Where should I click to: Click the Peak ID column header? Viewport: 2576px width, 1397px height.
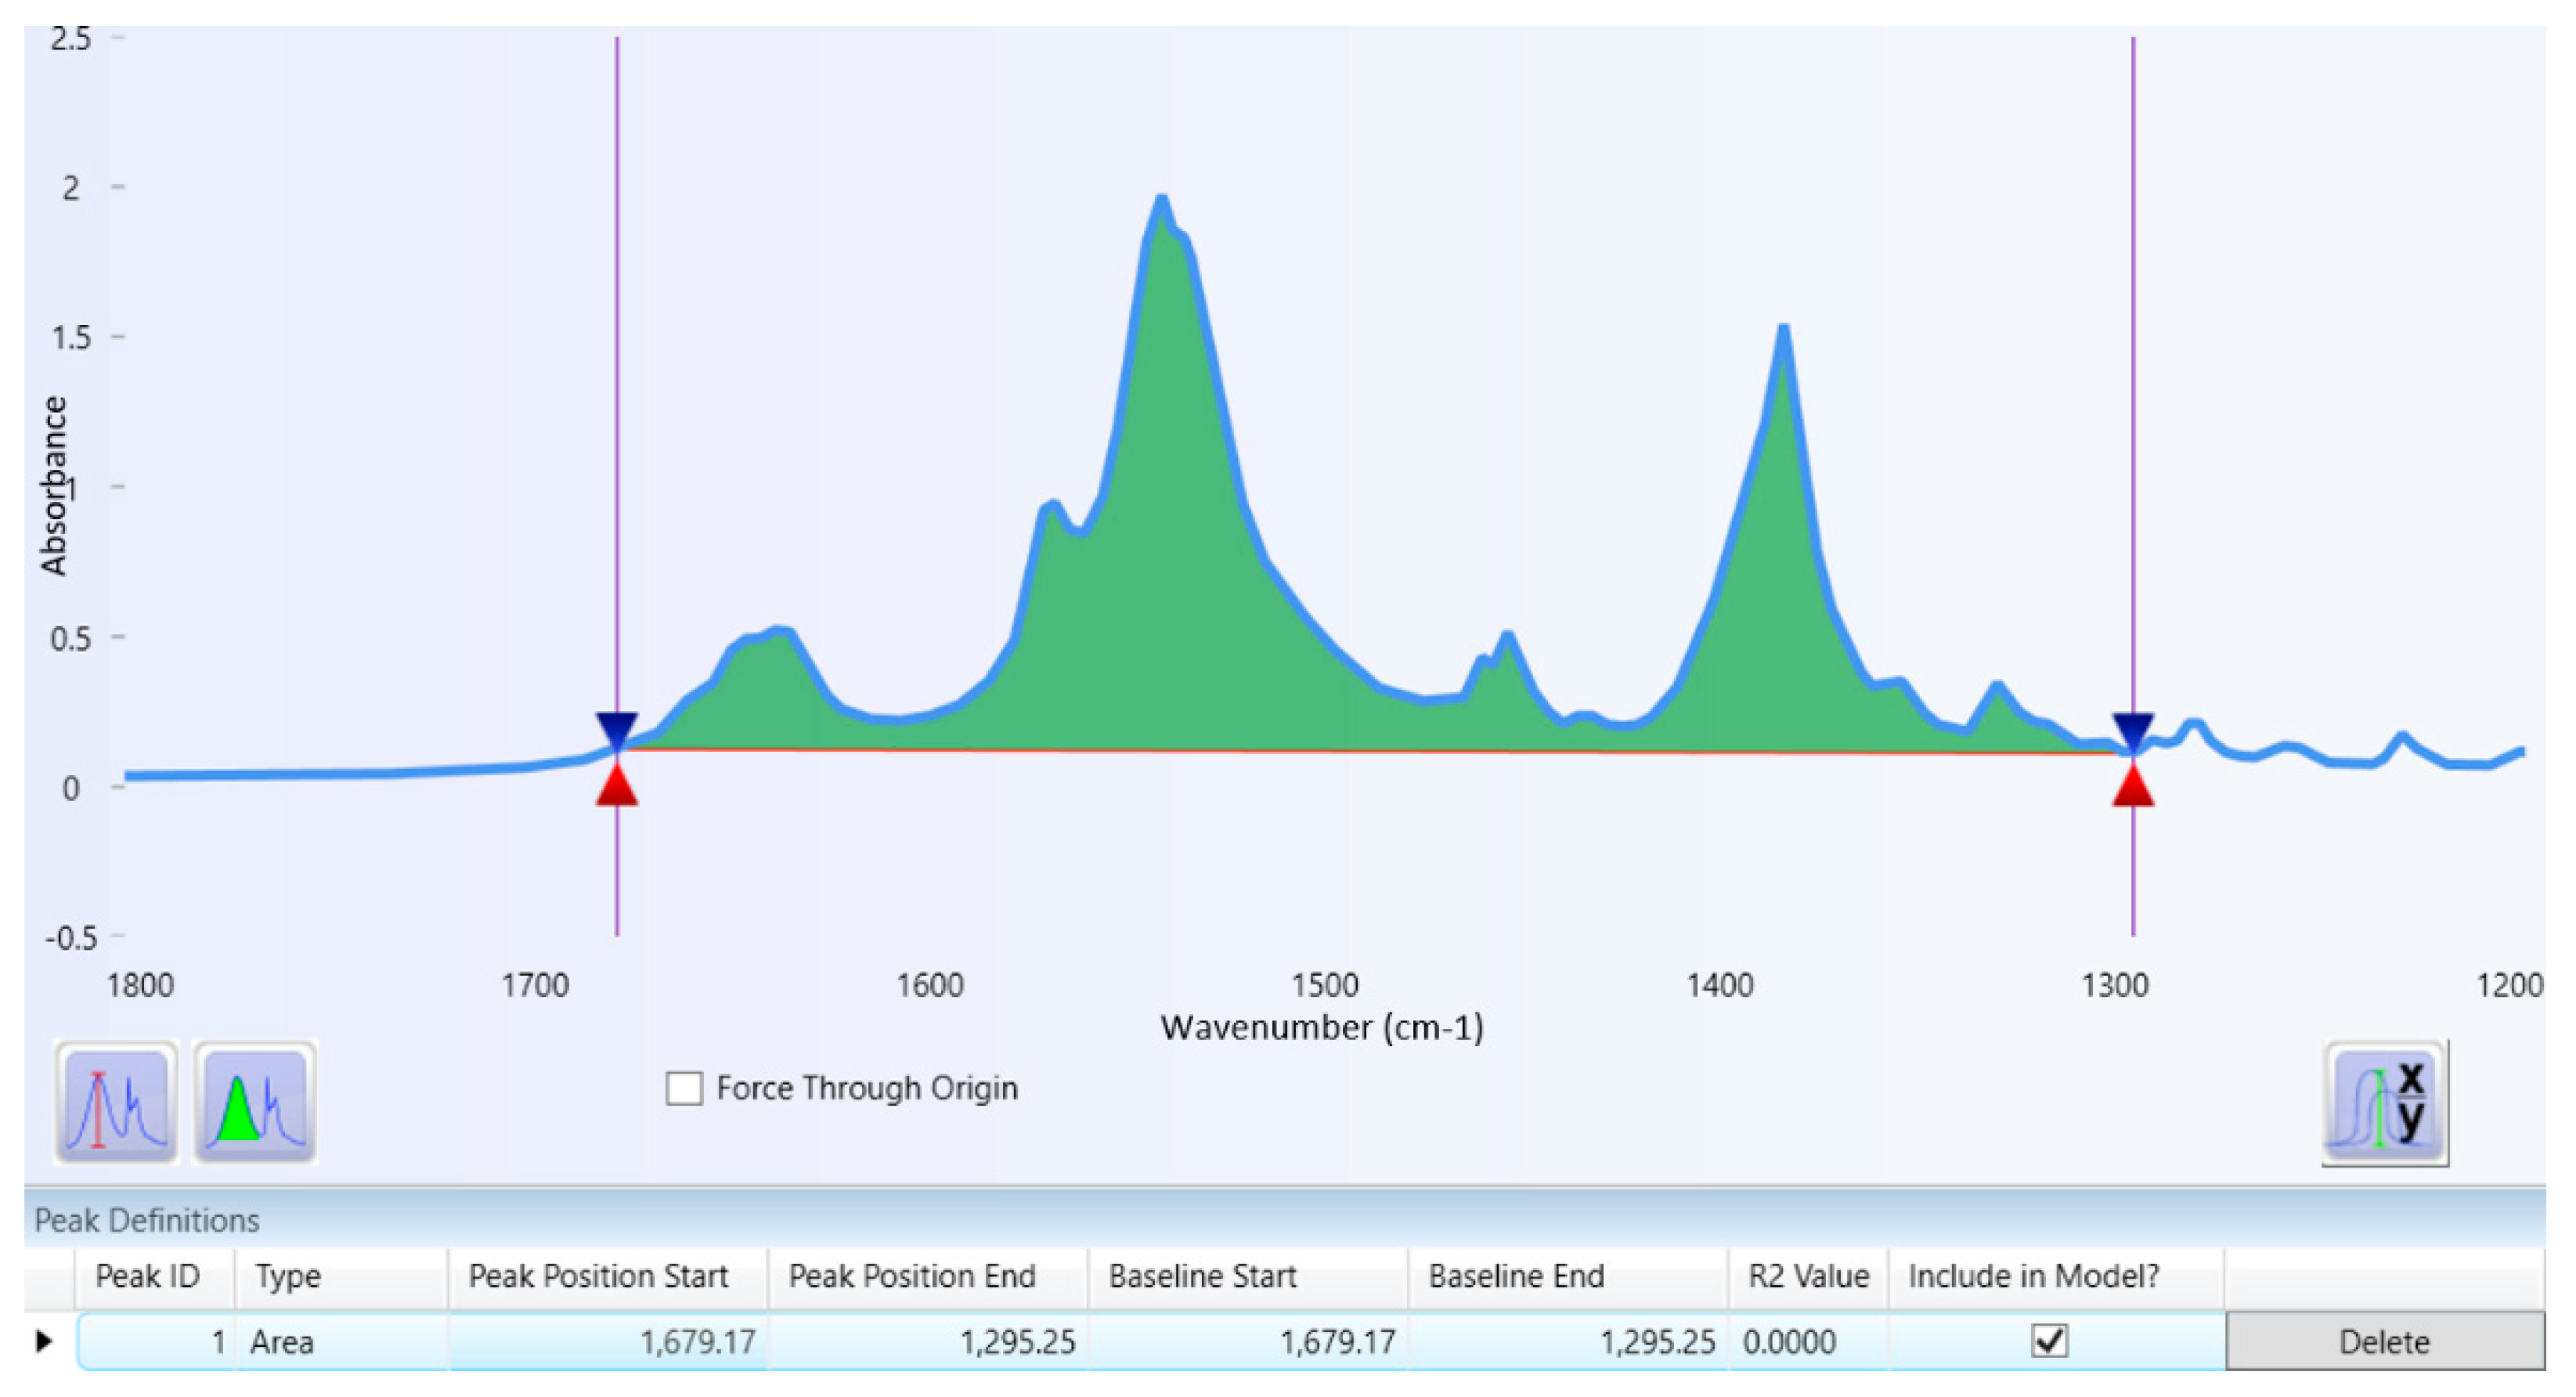[x=147, y=1276]
